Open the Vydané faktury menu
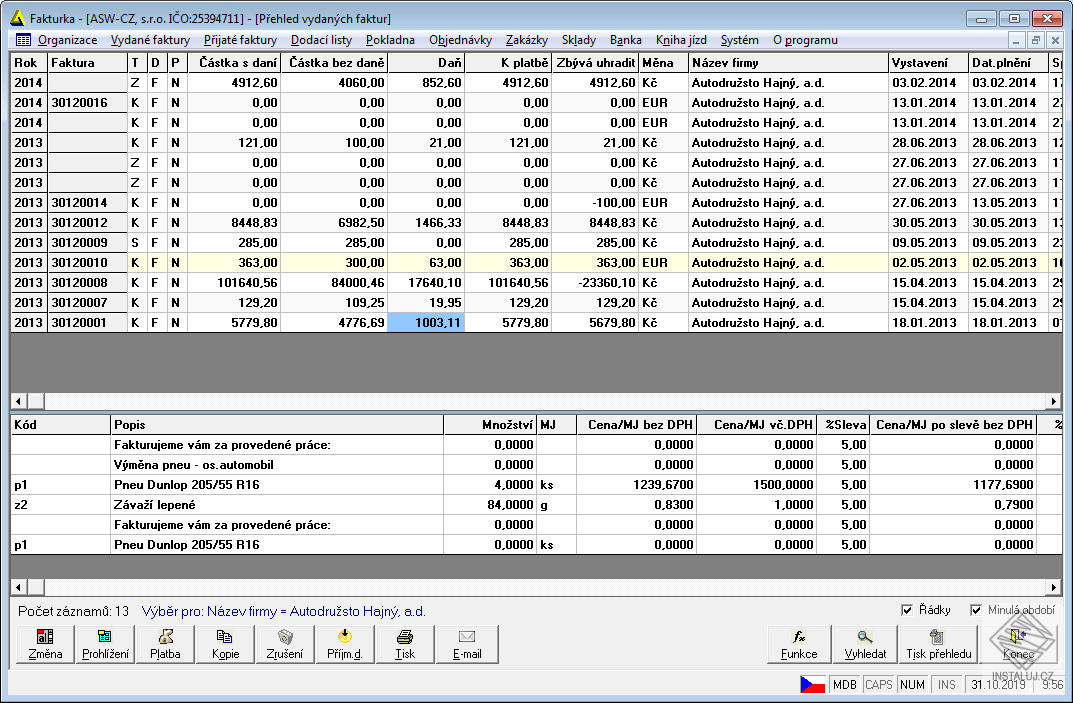Screen dimensions: 1073x703 (150, 40)
